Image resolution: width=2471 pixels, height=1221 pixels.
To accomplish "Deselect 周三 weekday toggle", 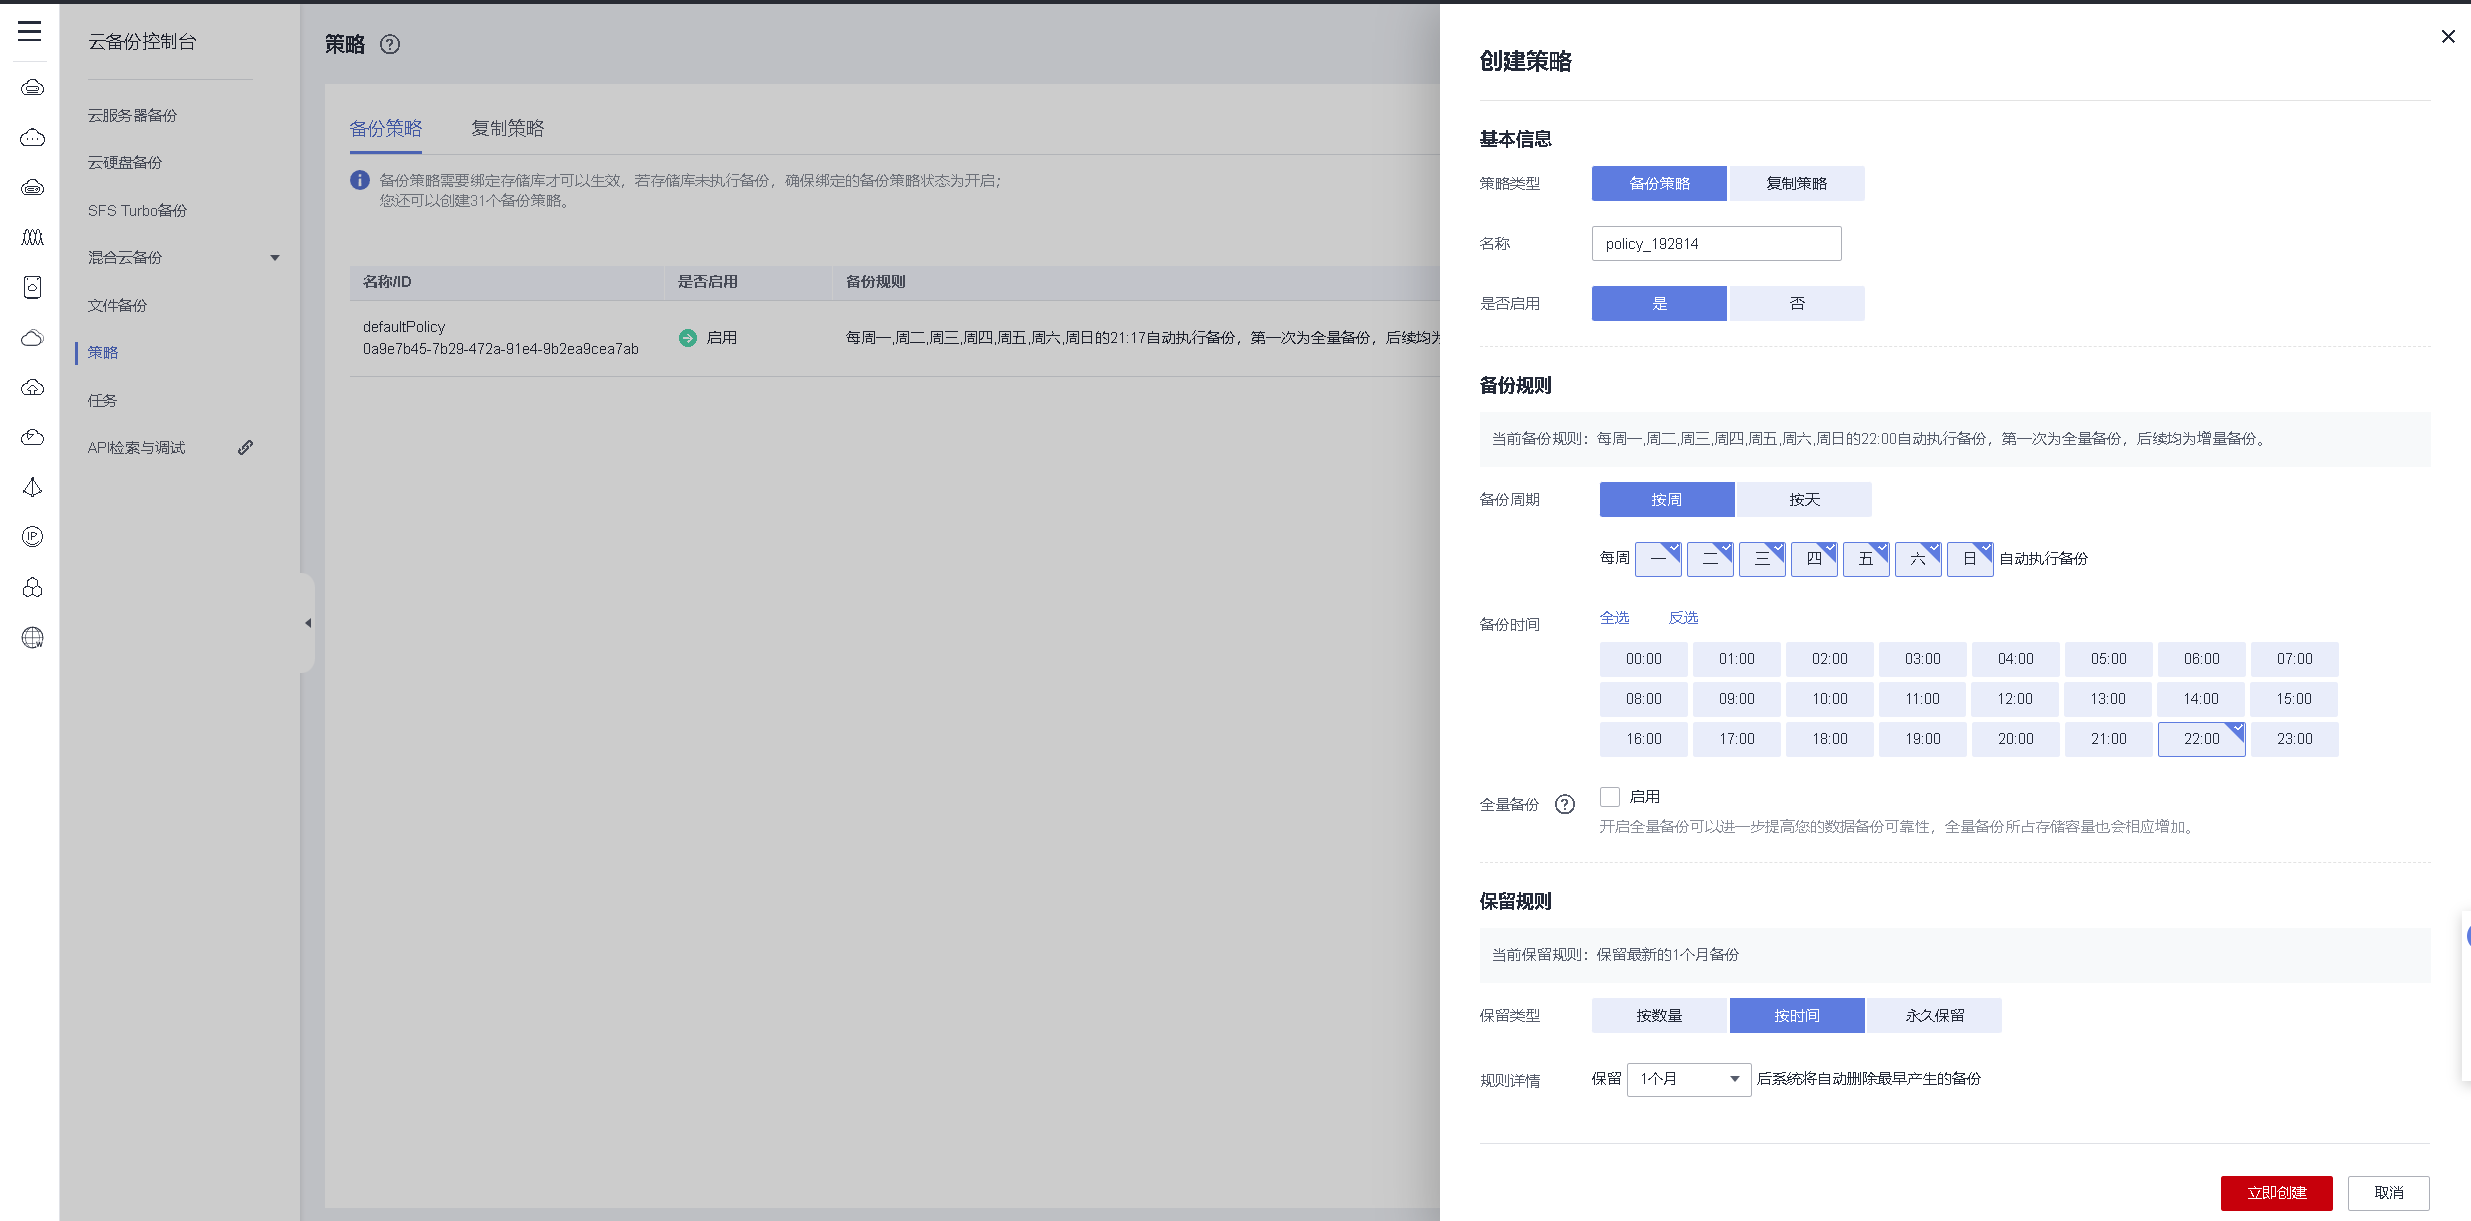I will [x=1762, y=559].
